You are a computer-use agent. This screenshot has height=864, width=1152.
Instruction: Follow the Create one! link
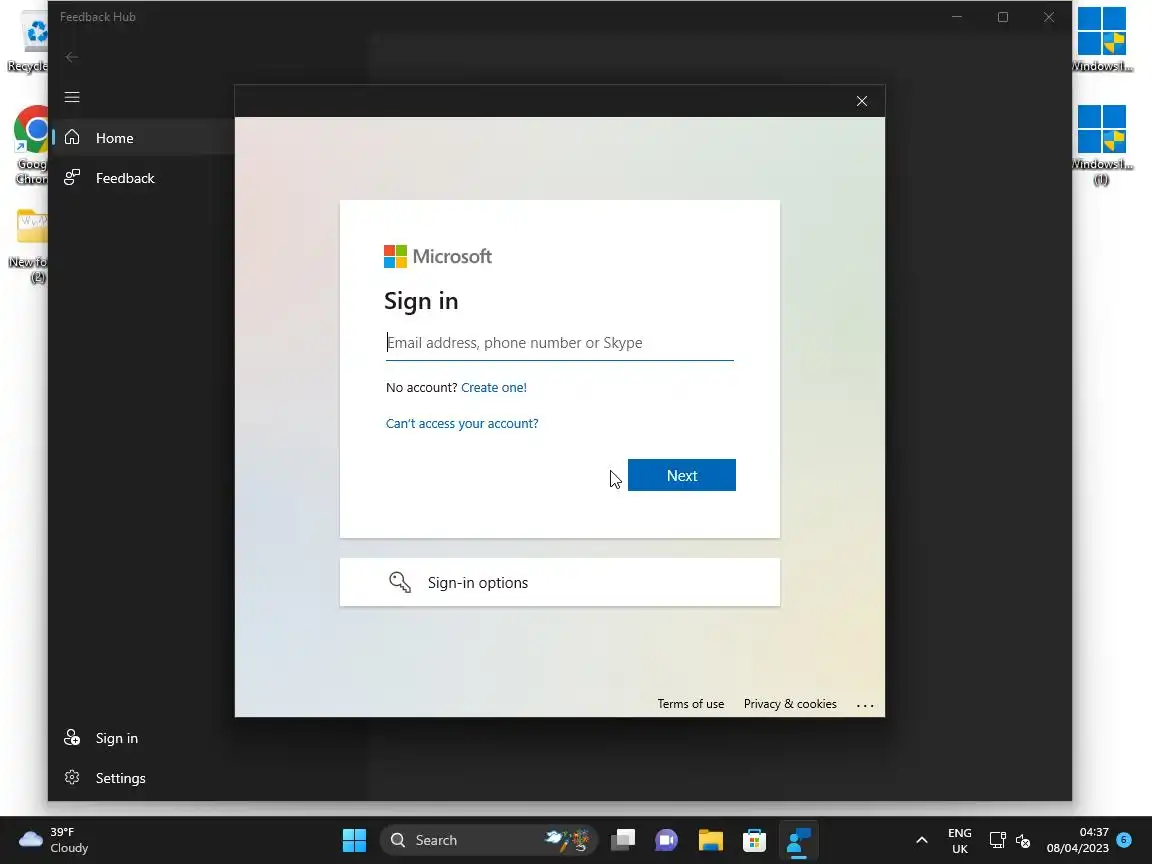494,387
